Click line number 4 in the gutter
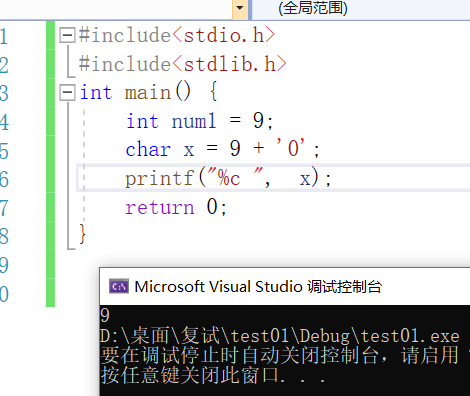The image size is (470, 396). tap(4, 122)
